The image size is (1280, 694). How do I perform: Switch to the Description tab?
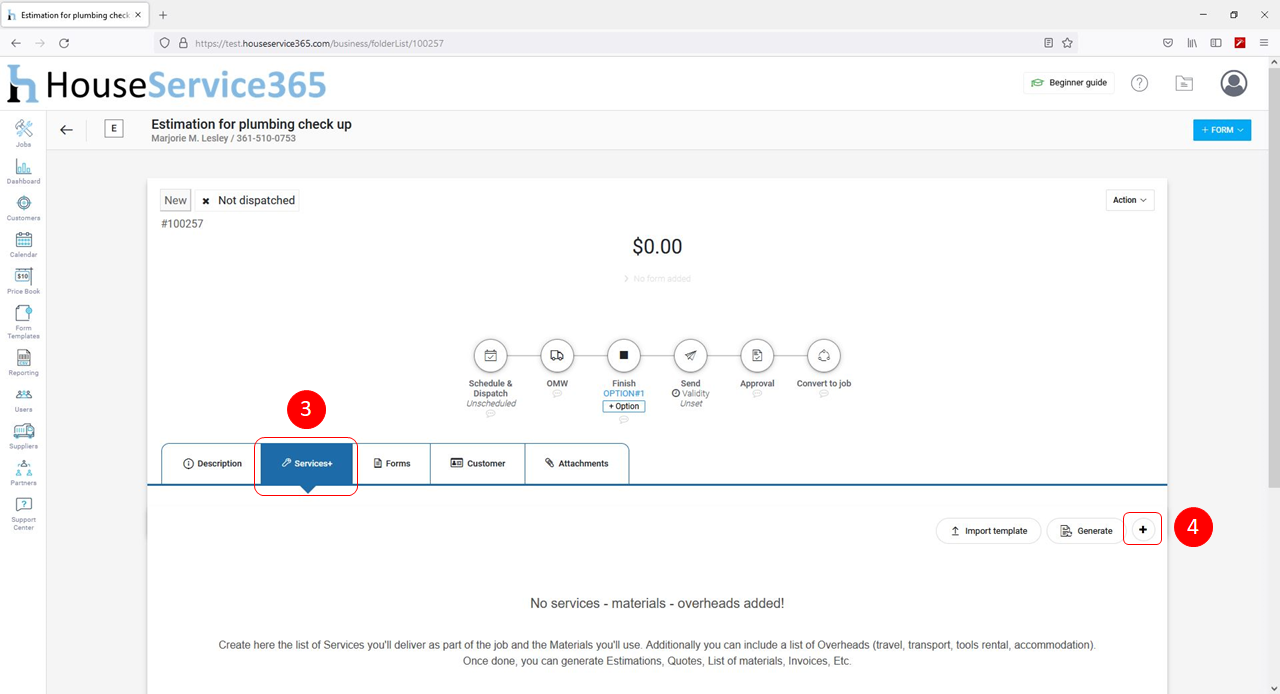tap(212, 464)
